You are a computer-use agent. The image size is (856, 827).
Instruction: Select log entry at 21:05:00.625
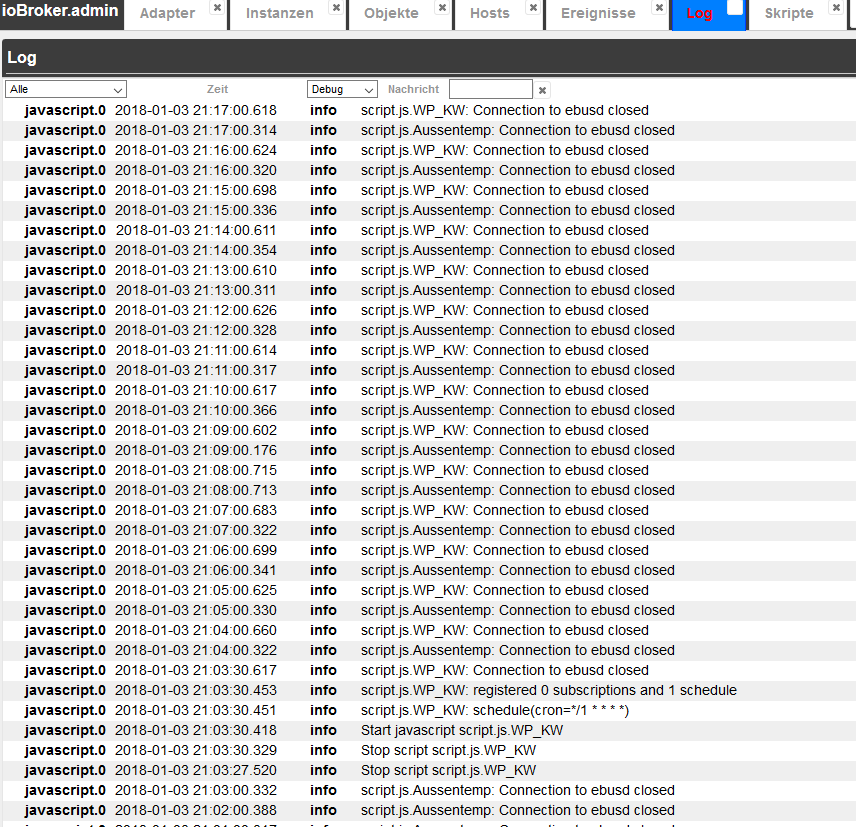tap(428, 591)
